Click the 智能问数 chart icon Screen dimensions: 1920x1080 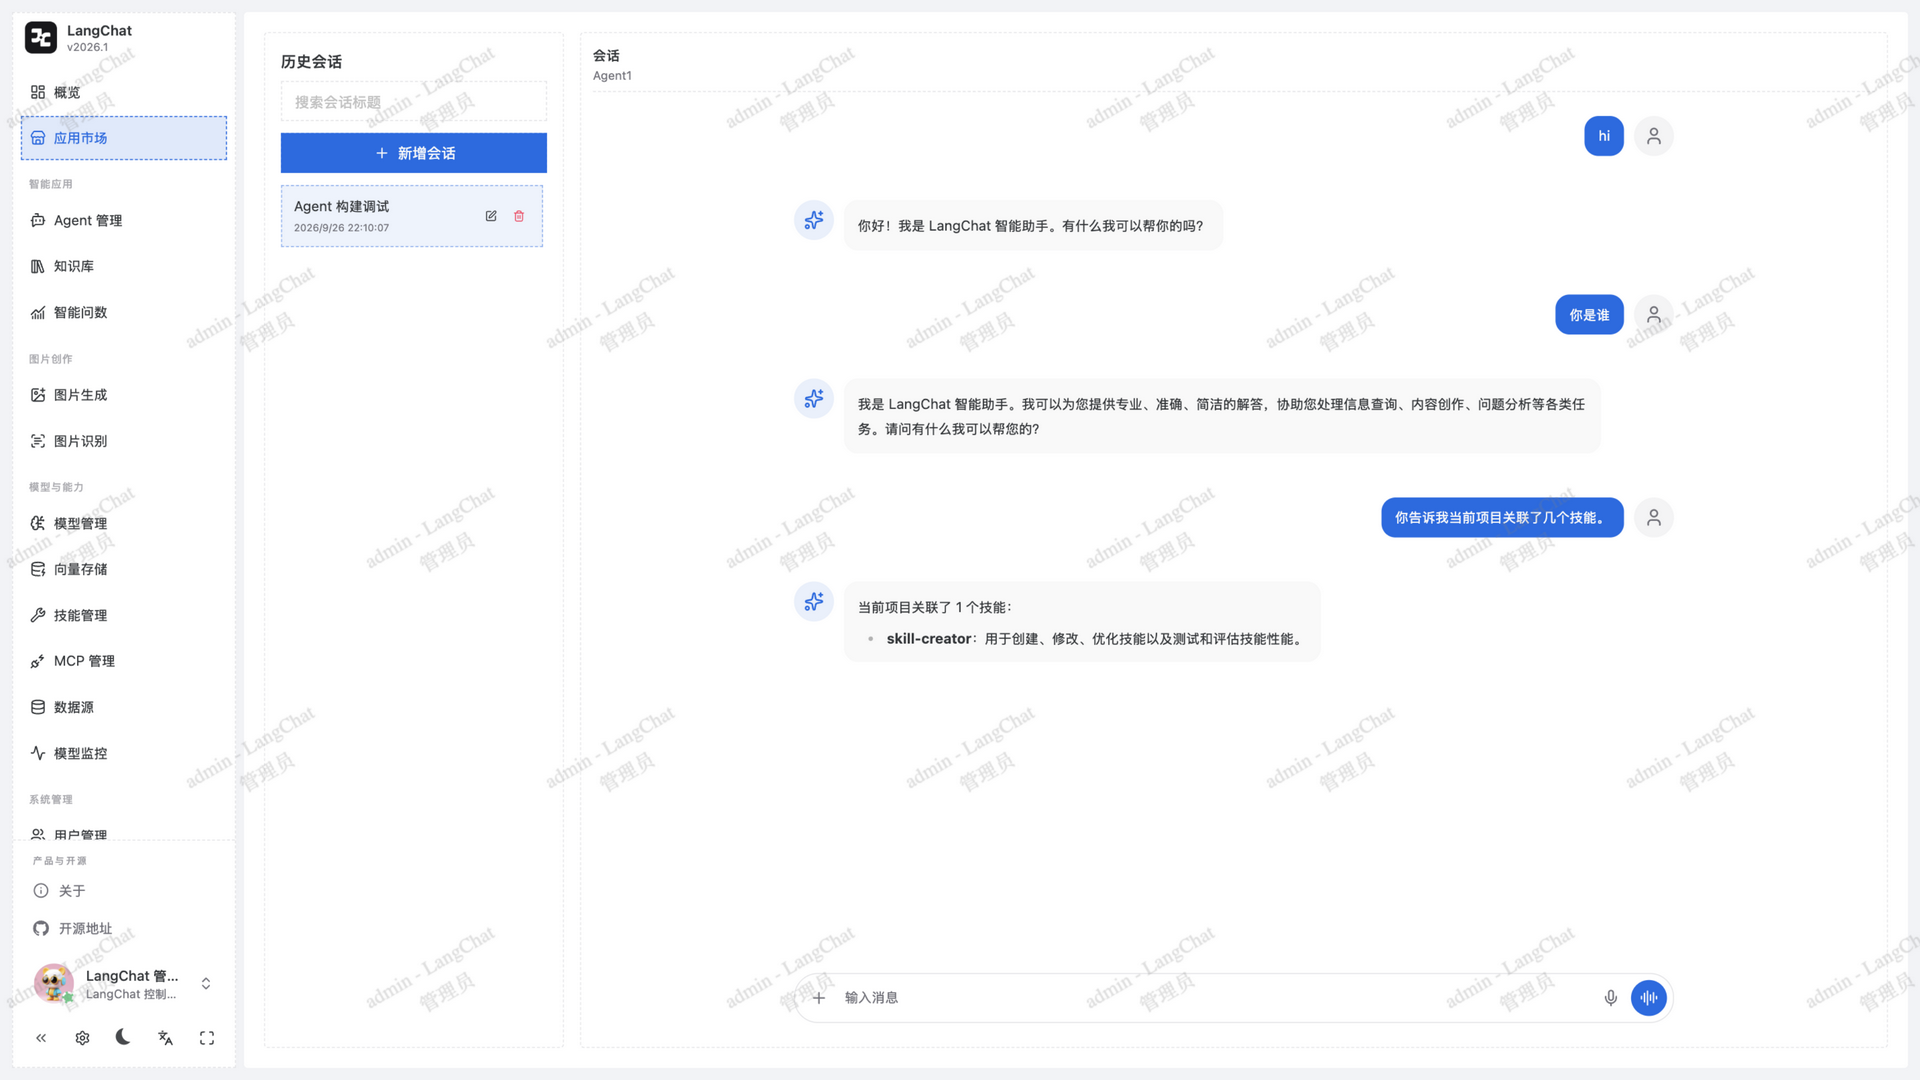(x=38, y=312)
